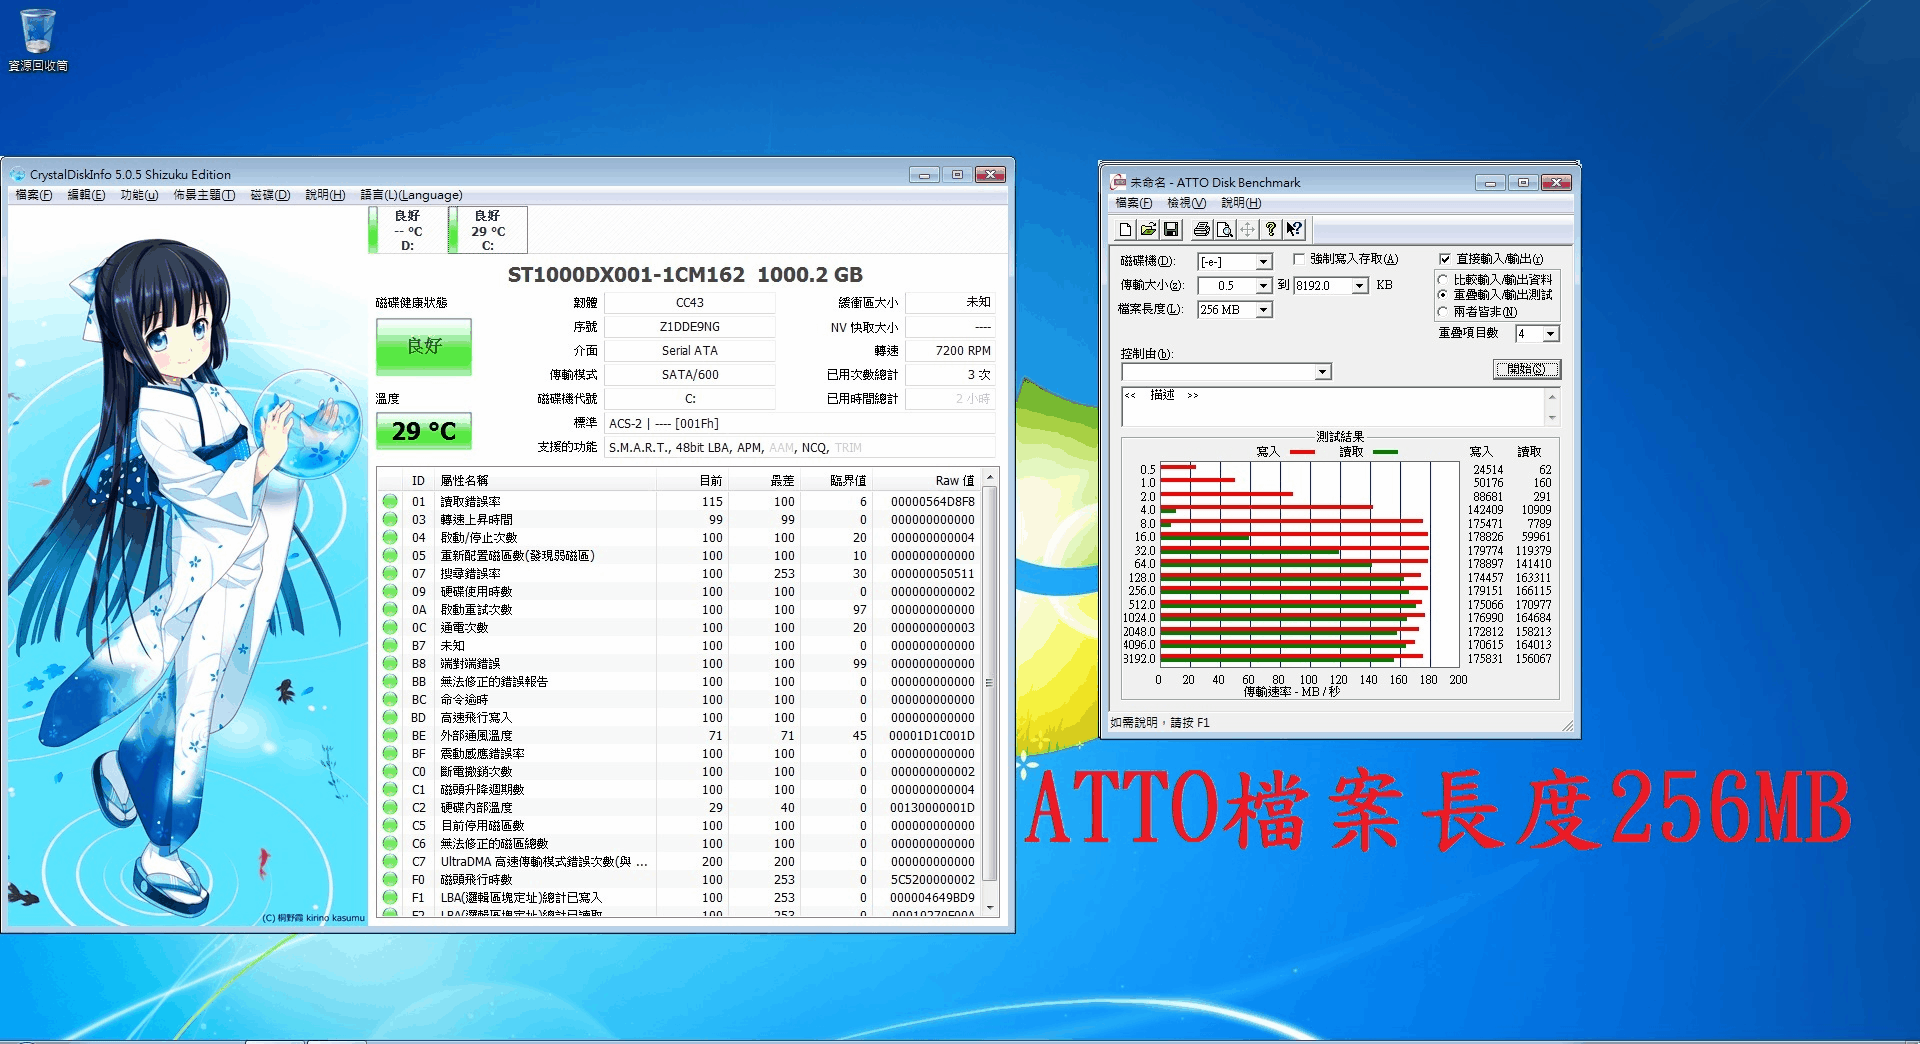Open the 傳輸大小 minimum dropdown showing 0.5
The image size is (1920, 1044).
1263,286
